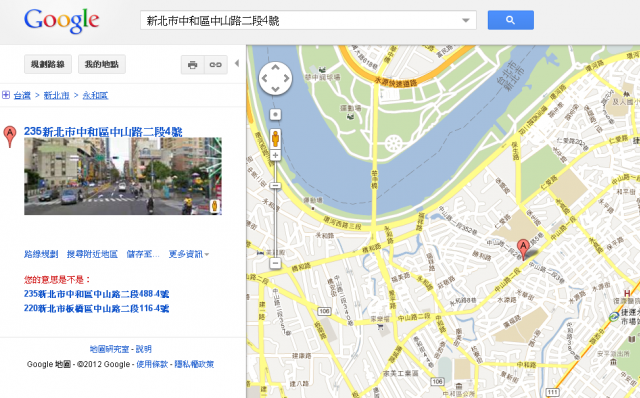Click the orange Pegman on map control
The image size is (640, 398).
[x=276, y=138]
